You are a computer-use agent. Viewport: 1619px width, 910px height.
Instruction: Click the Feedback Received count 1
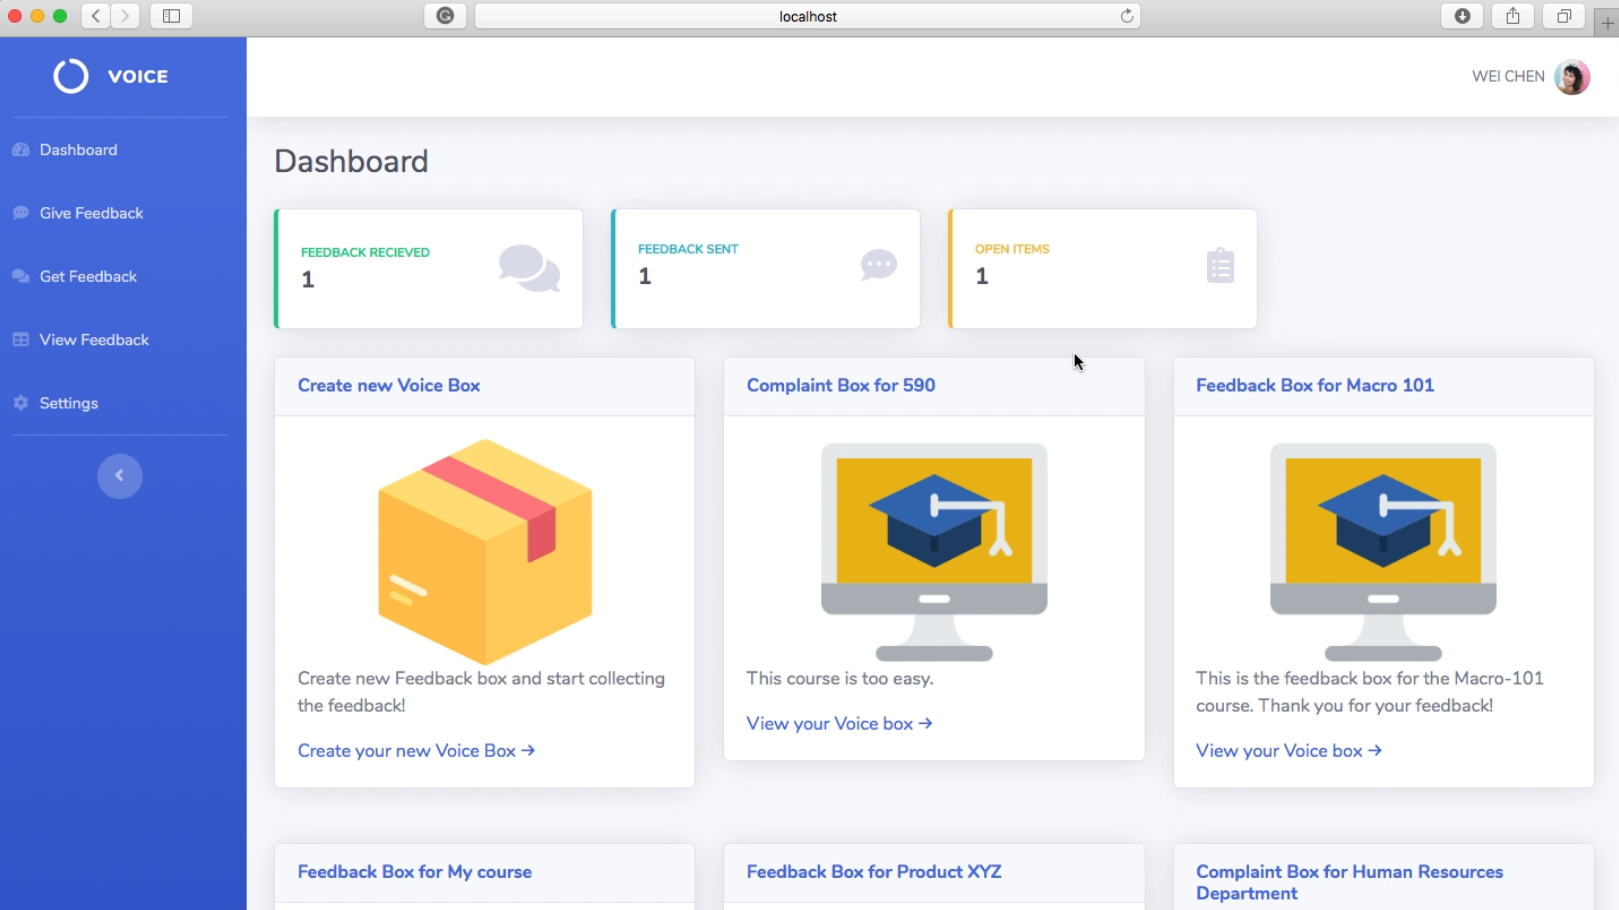coord(308,280)
